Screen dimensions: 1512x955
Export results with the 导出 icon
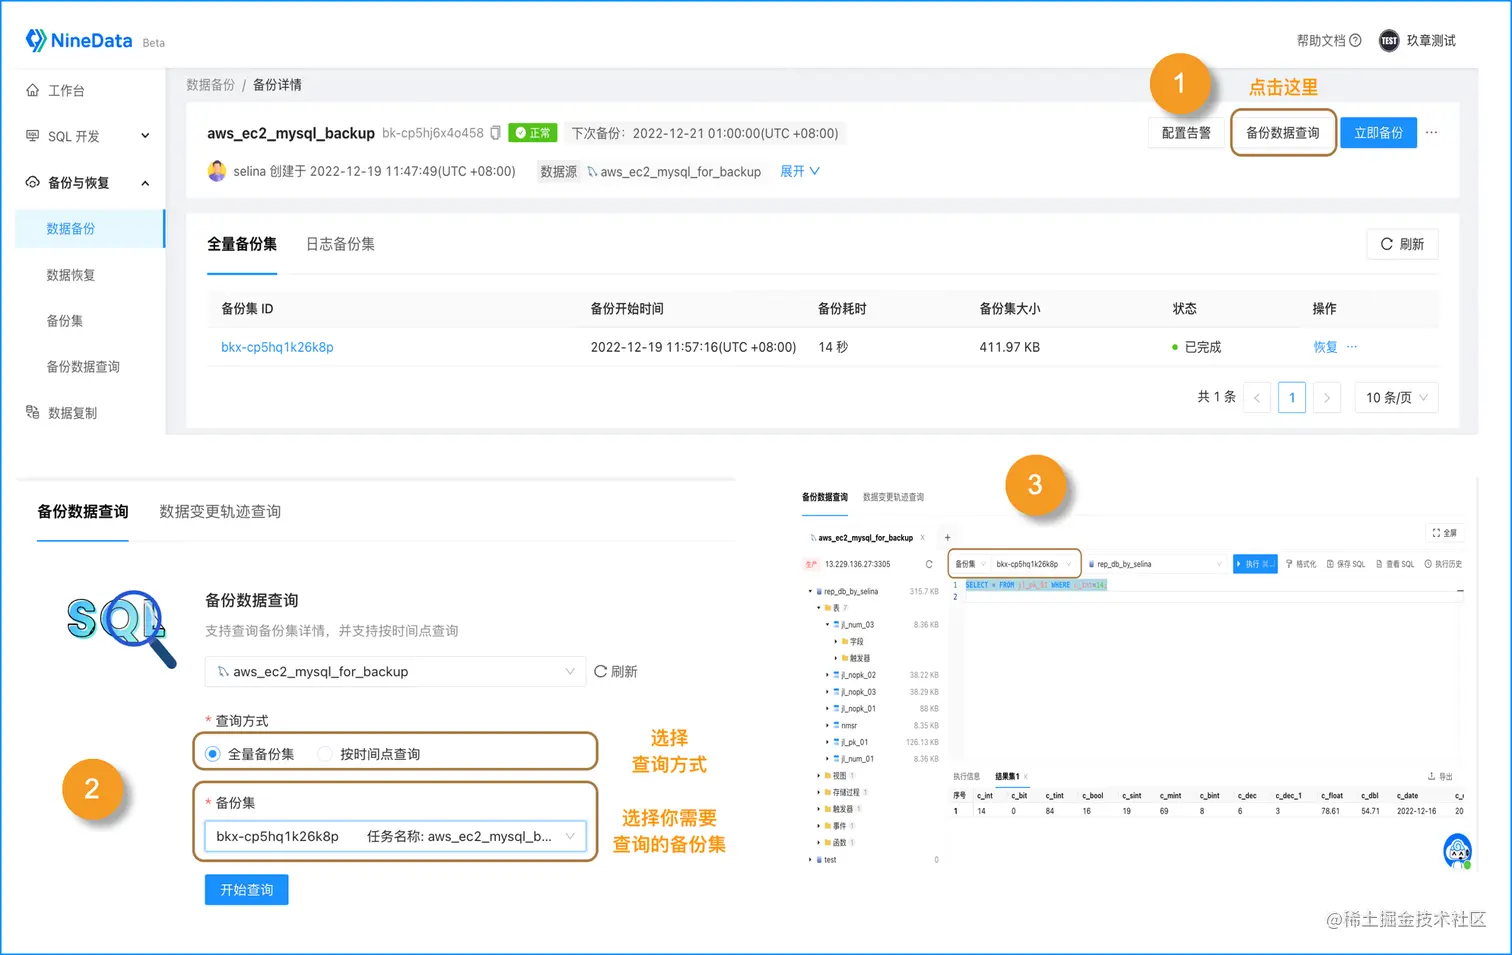(x=1440, y=775)
